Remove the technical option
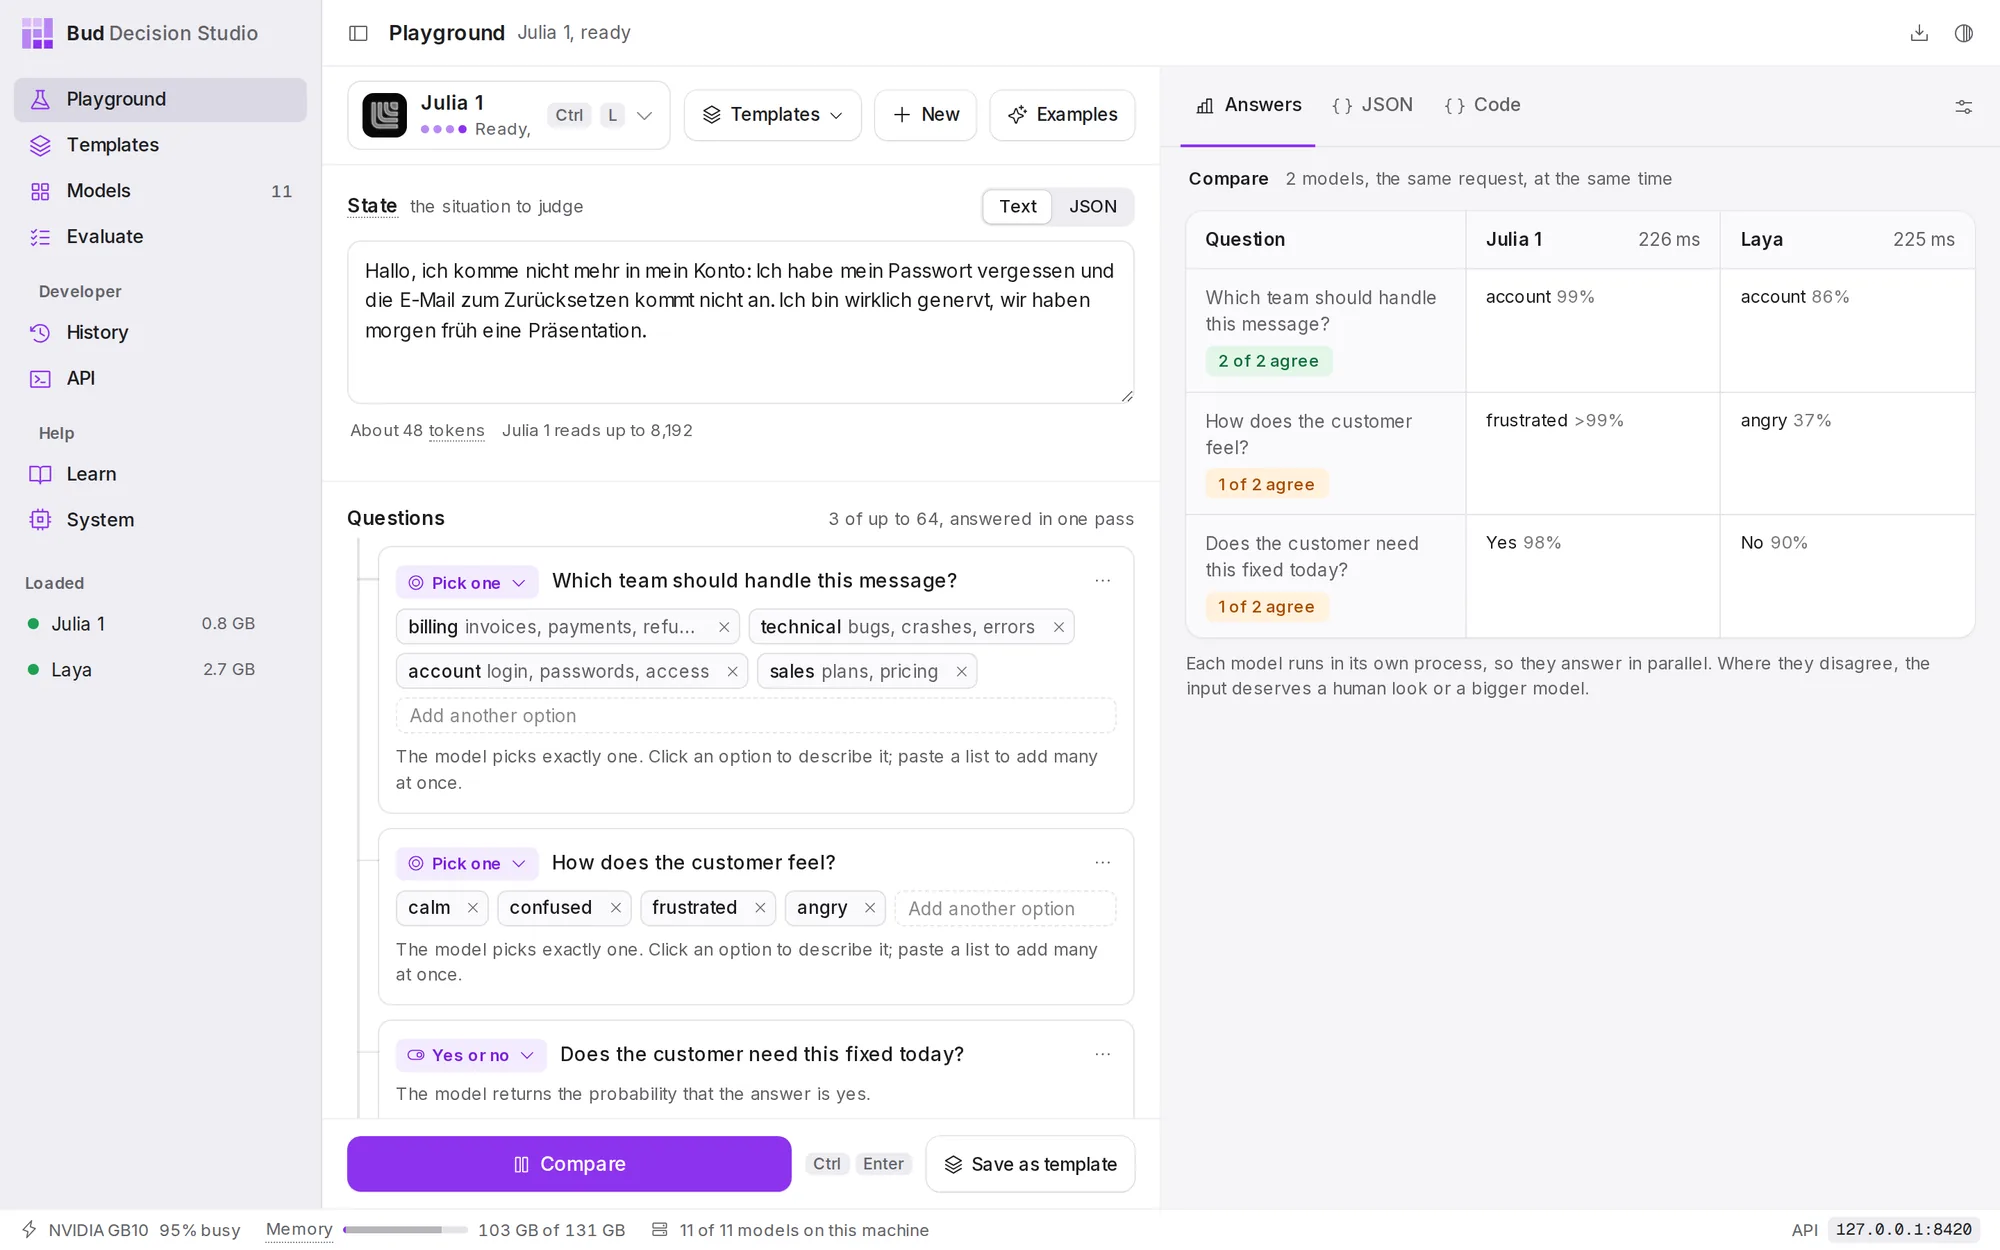The image size is (2000, 1250). tap(1058, 627)
